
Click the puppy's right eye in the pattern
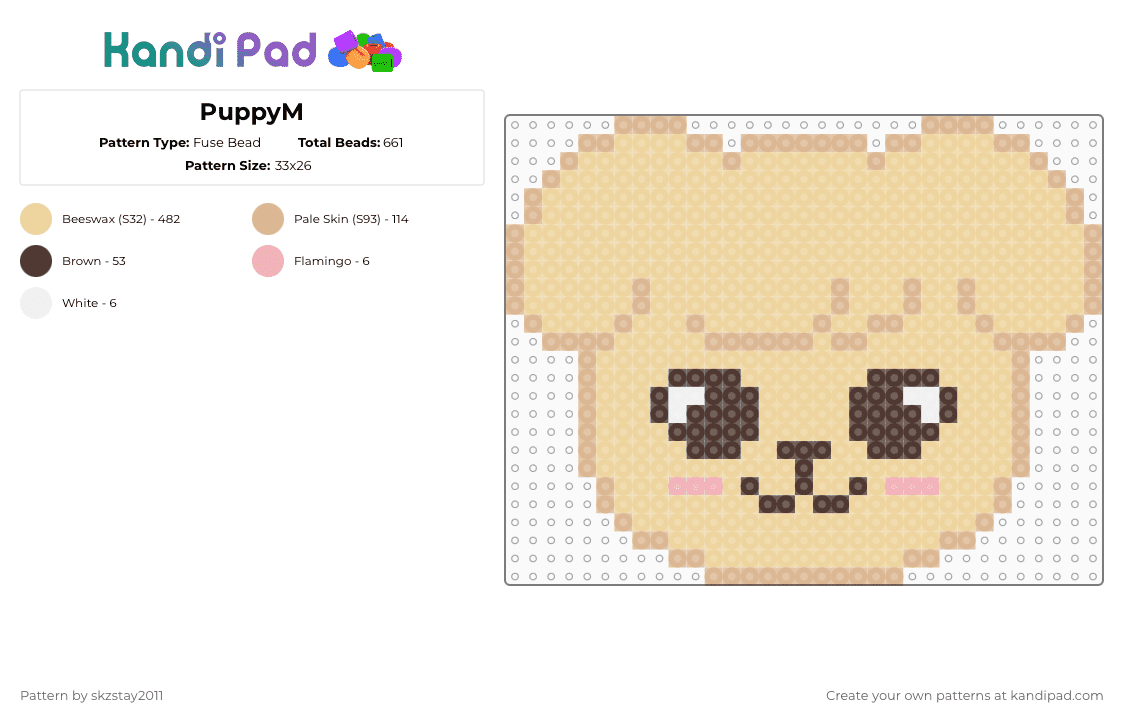click(902, 414)
